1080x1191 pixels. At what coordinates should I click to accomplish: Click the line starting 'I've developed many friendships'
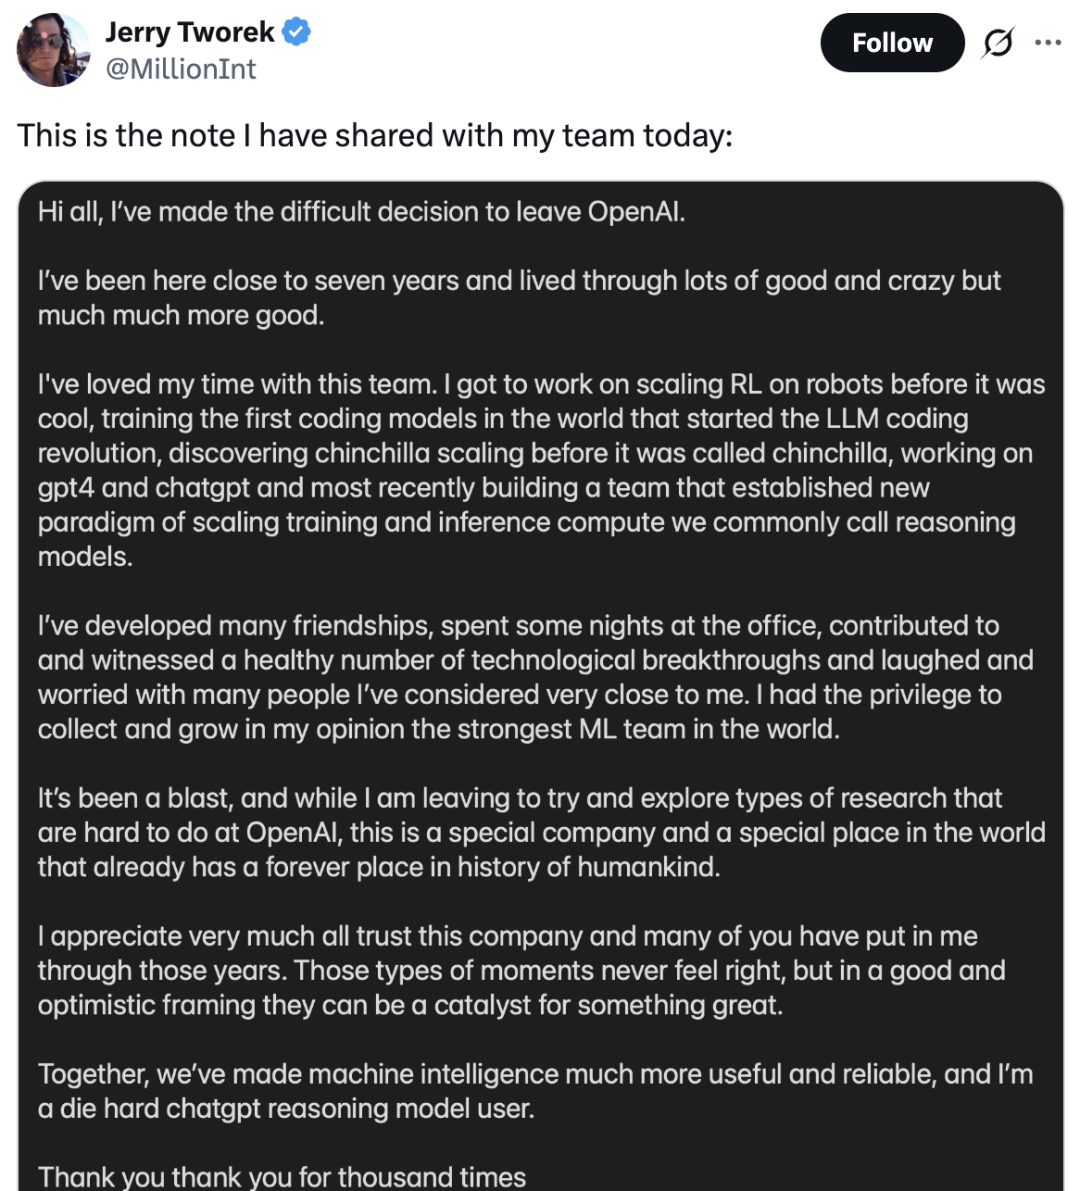[518, 626]
